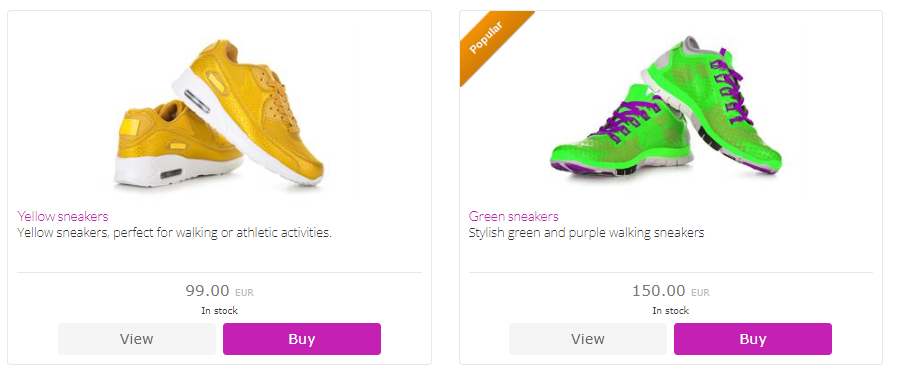Buy the Green sneakers
Image resolution: width=899 pixels, height=390 pixels.
(753, 339)
